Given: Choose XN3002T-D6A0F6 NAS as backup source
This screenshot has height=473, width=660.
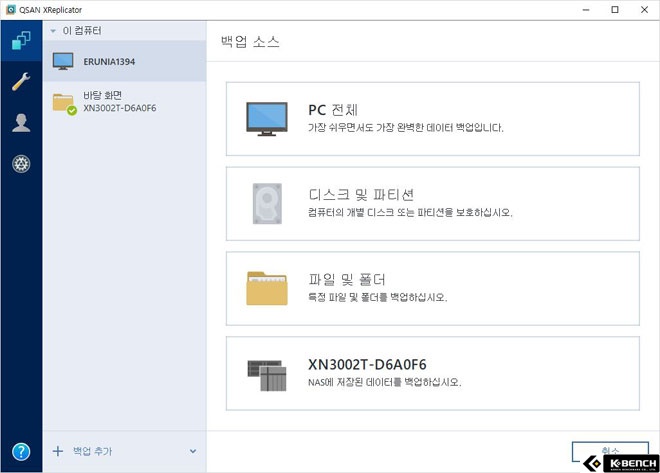Looking at the screenshot, I should pos(433,373).
